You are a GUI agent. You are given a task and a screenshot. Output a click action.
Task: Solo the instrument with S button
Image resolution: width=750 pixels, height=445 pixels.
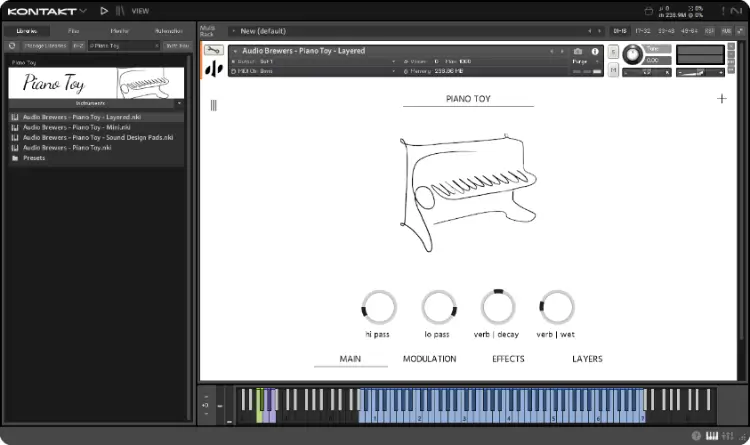tap(613, 52)
